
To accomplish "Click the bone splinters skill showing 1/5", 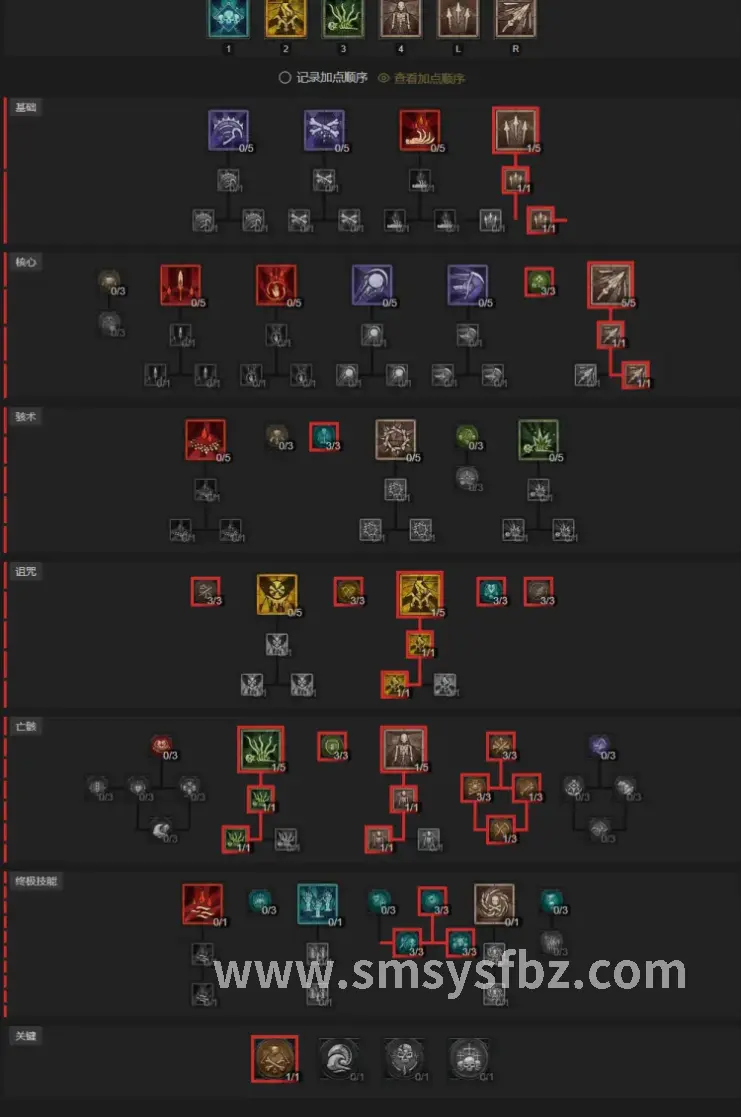I will pyautogui.click(x=516, y=130).
